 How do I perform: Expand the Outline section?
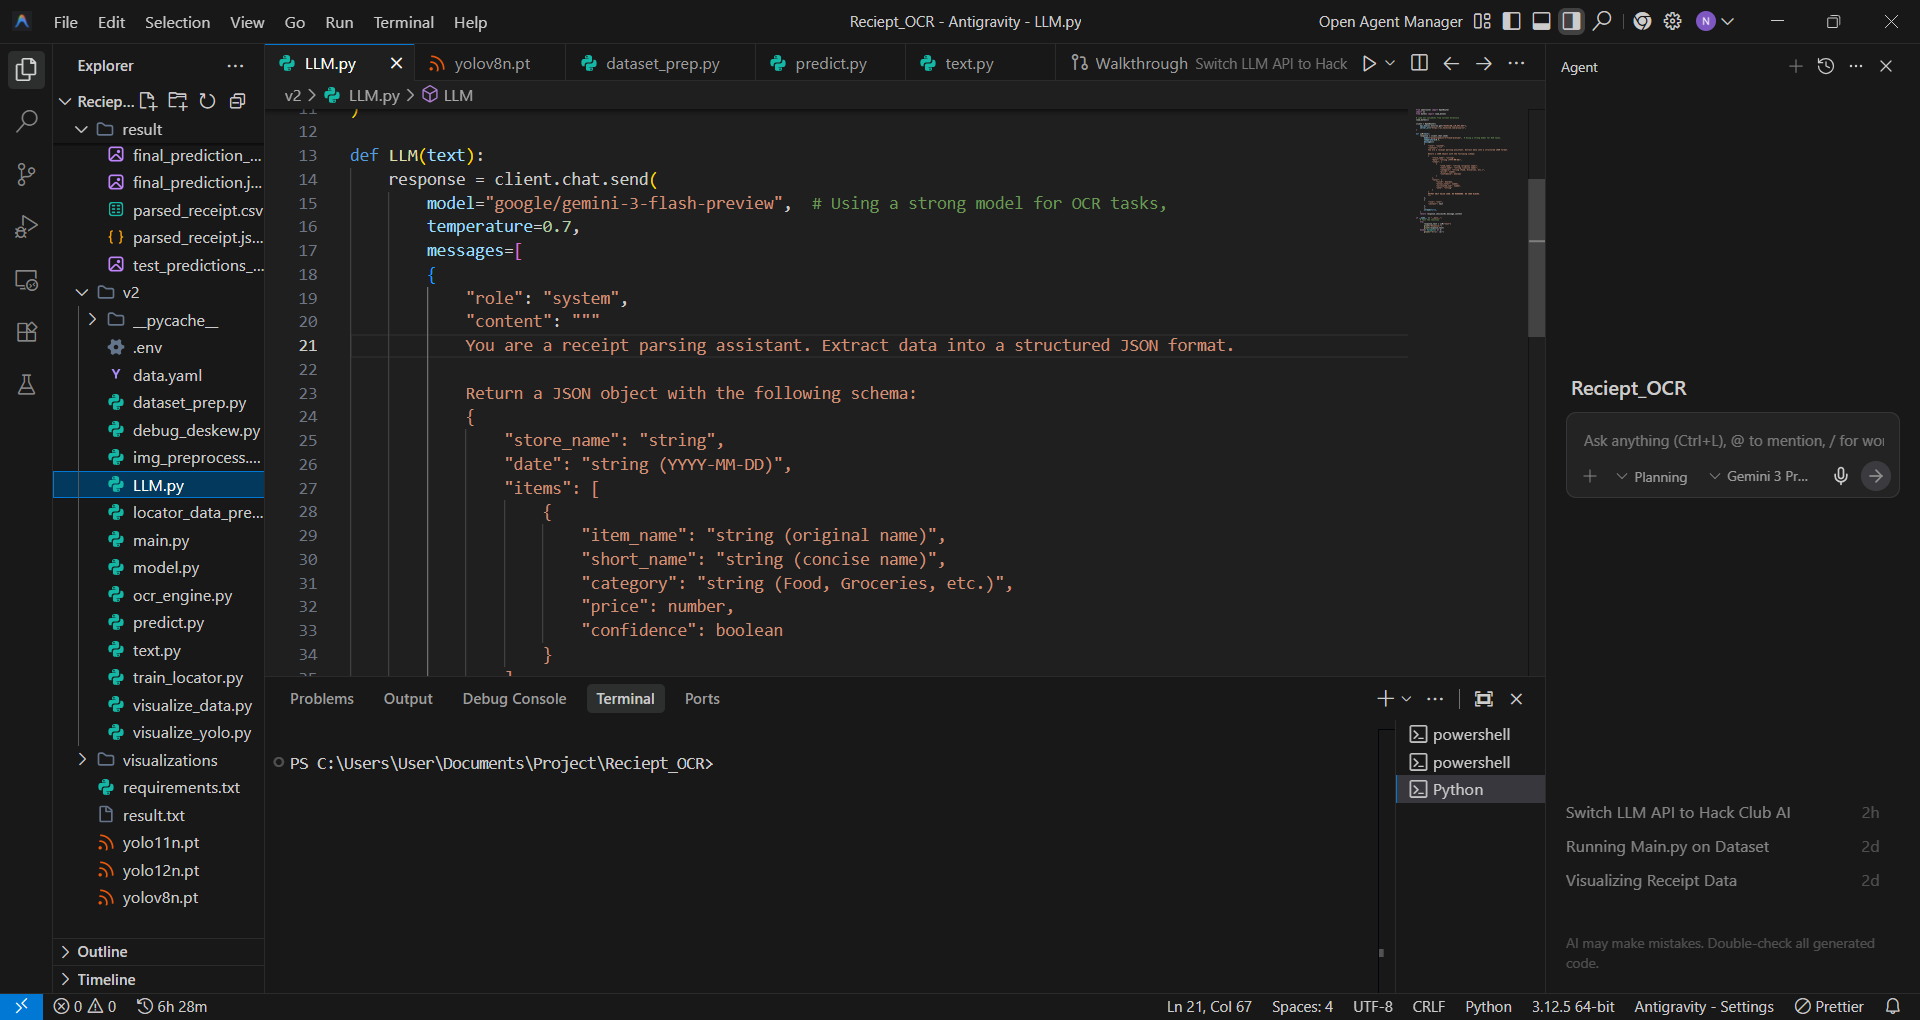(x=102, y=951)
